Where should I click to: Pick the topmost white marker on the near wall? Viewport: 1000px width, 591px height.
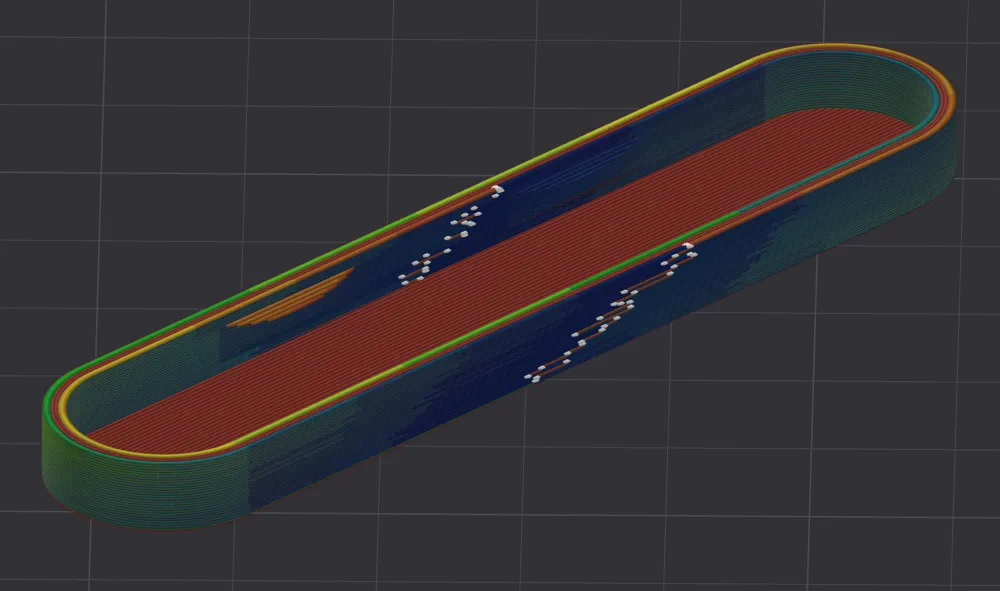pyautogui.click(x=688, y=246)
